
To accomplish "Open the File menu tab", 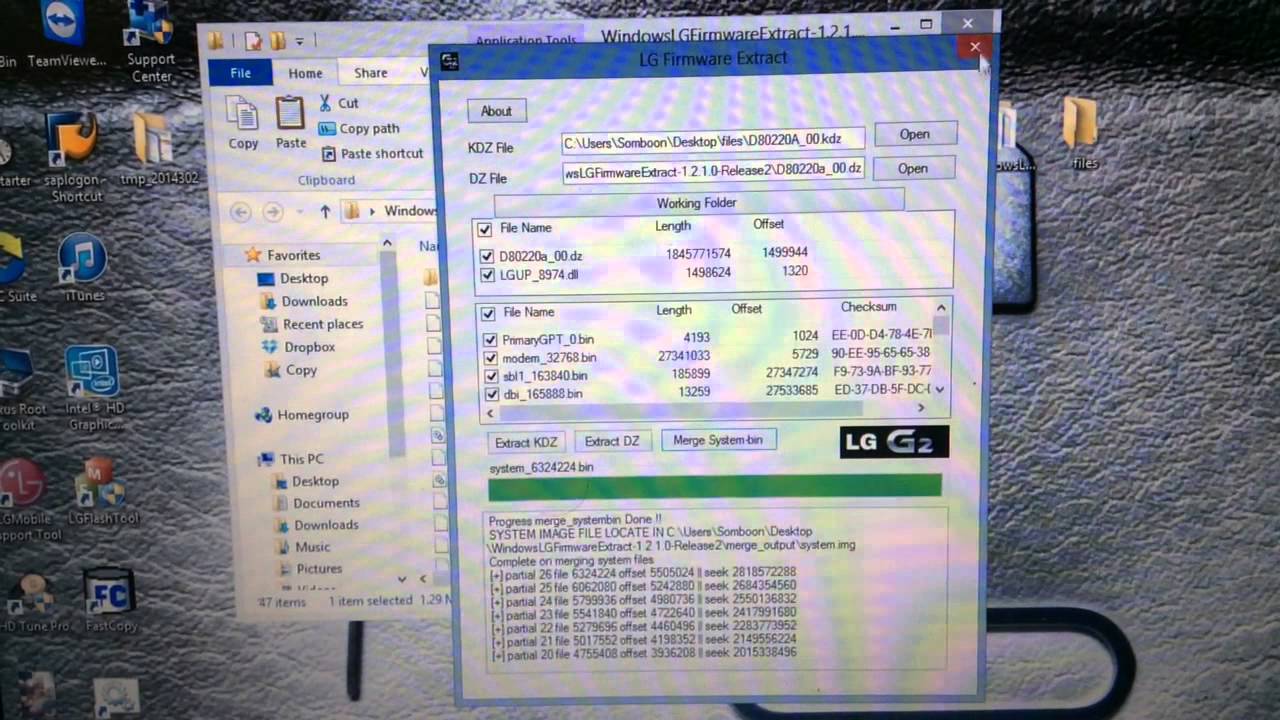I will [x=241, y=73].
